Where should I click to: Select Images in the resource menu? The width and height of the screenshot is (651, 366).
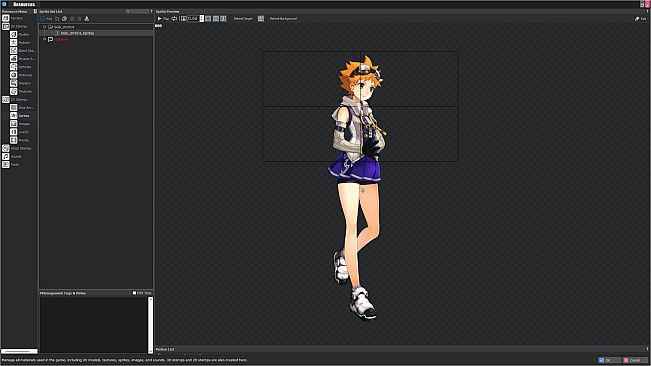(20, 124)
